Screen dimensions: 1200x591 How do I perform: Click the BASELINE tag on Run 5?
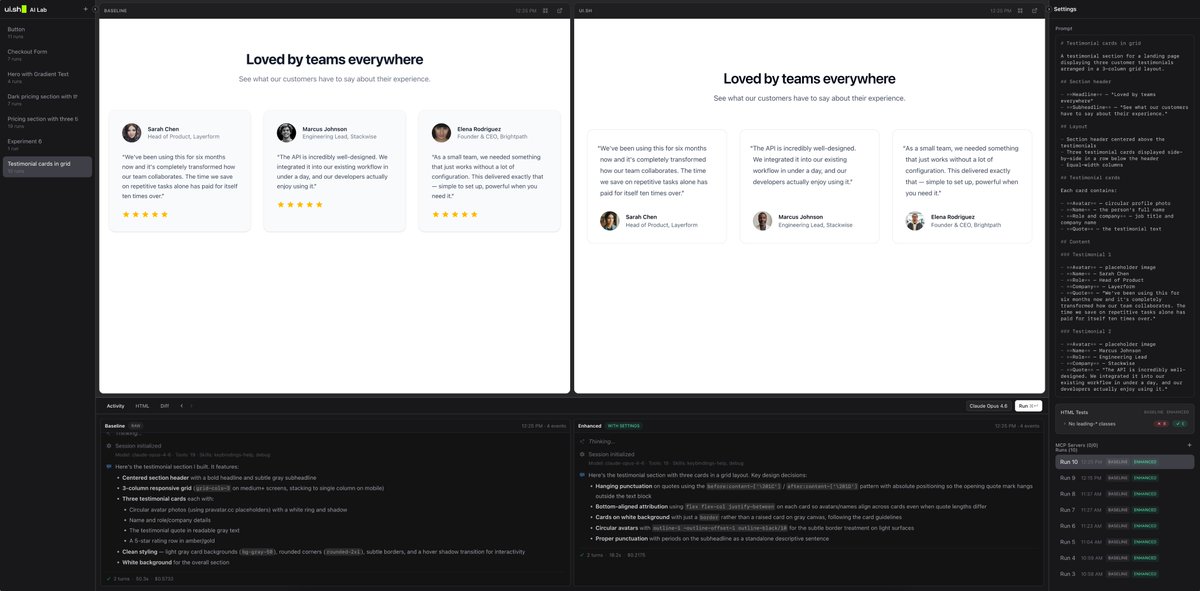click(x=1116, y=542)
